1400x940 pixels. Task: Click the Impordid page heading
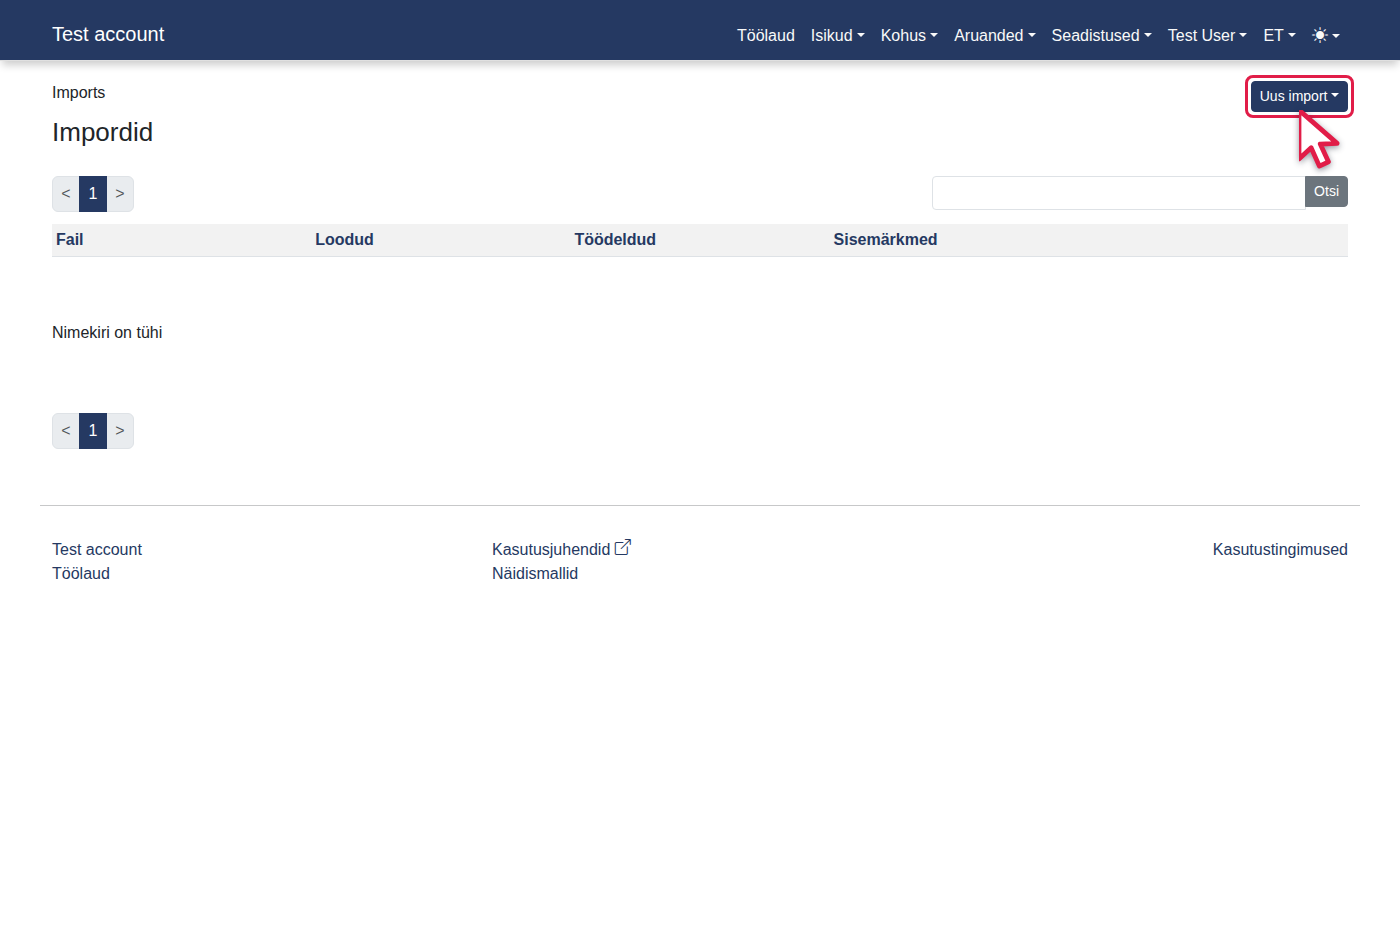[x=102, y=132]
